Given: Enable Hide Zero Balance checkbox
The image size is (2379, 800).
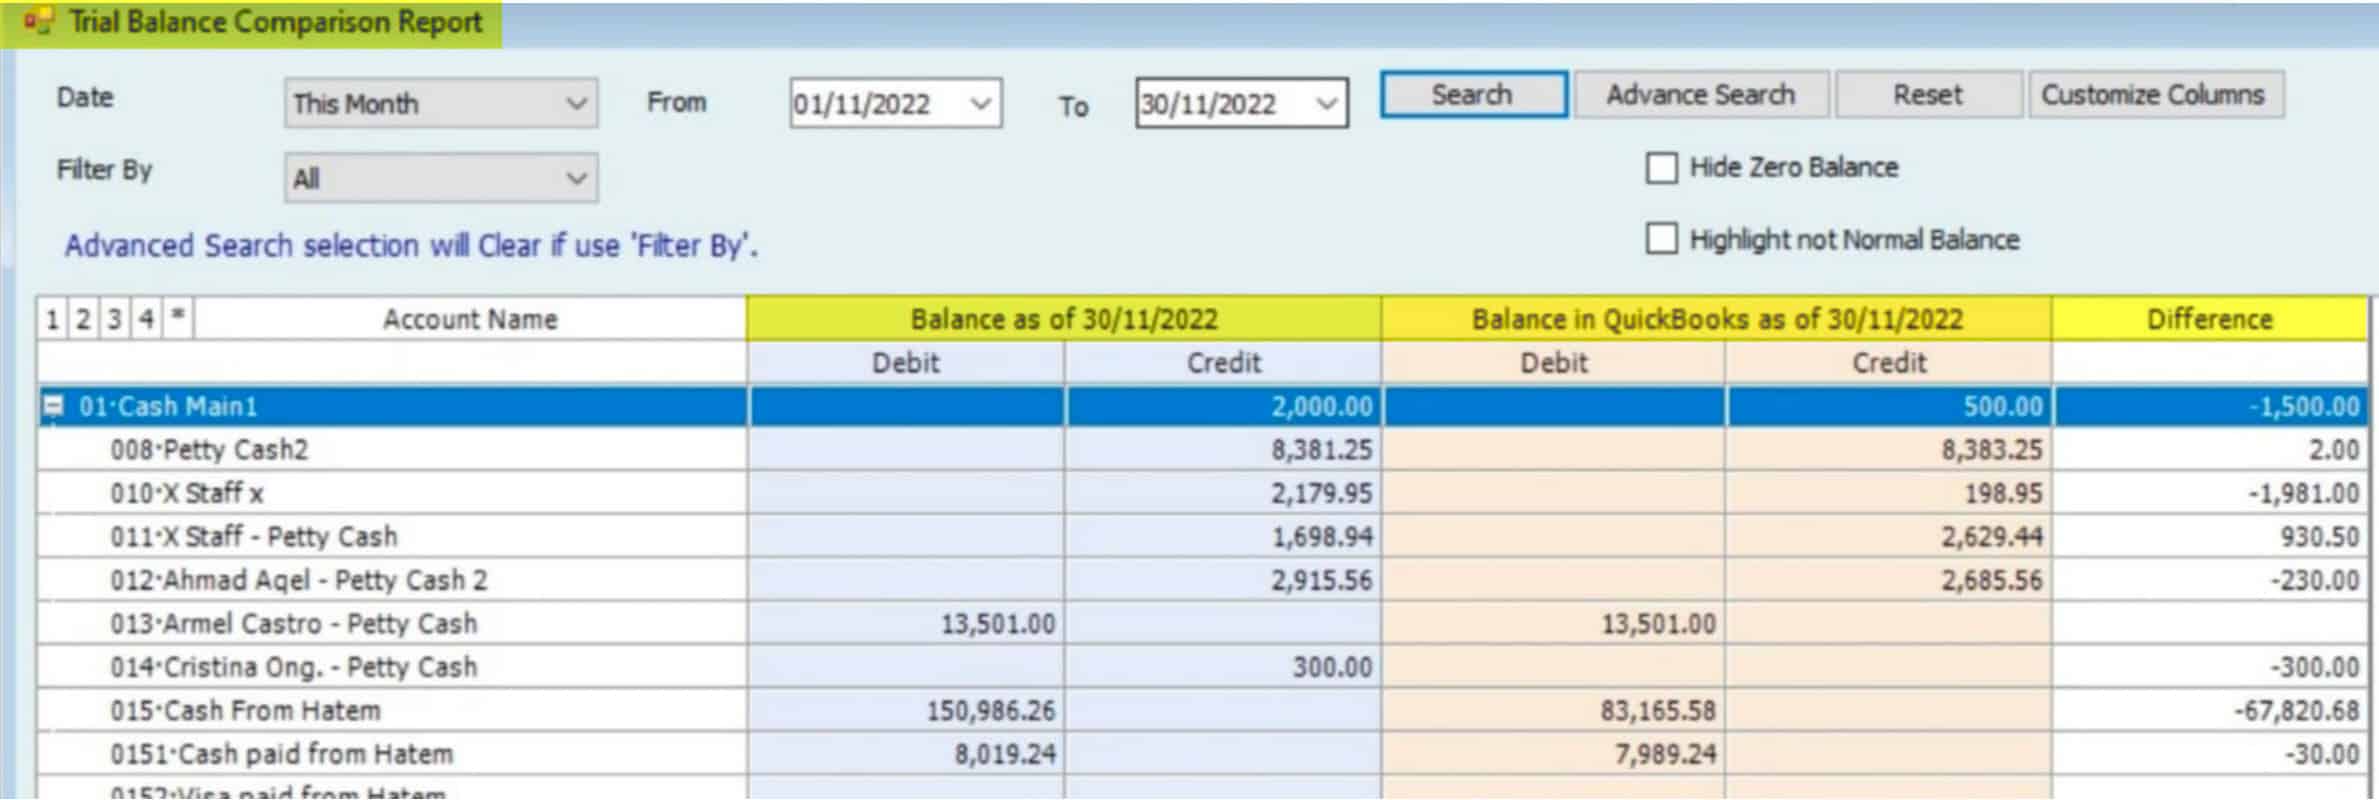Looking at the screenshot, I should point(1661,168).
